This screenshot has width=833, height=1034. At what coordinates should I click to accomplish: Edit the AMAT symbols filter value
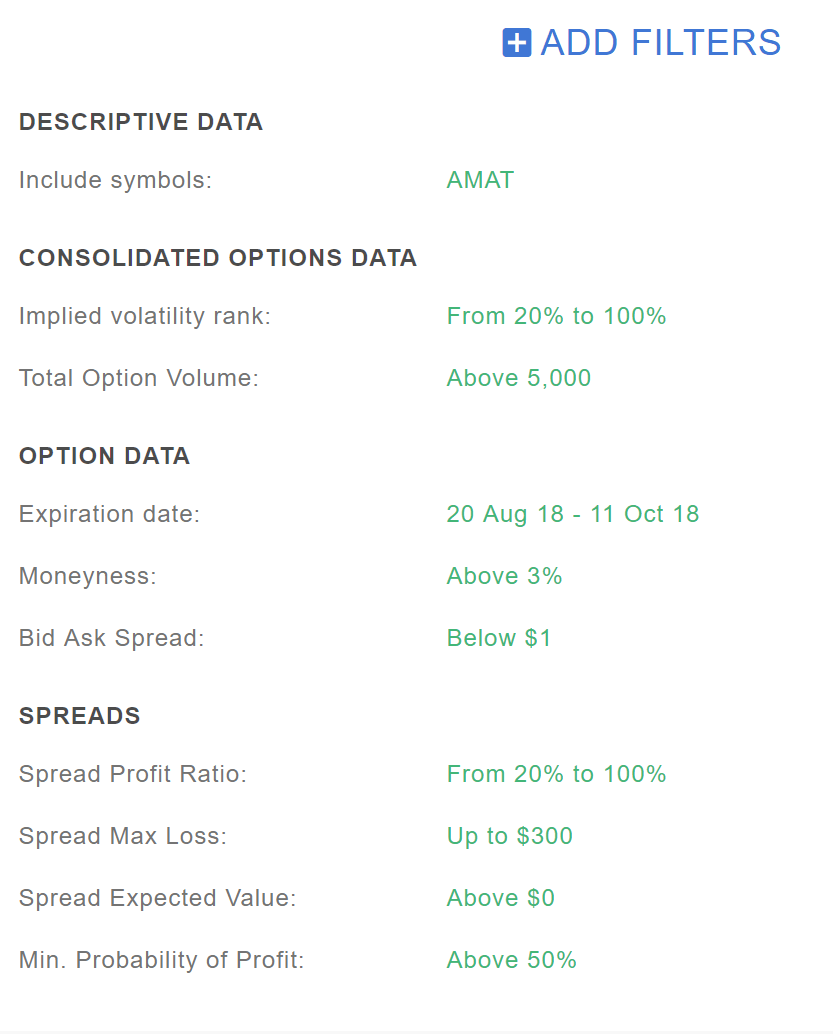[x=480, y=180]
